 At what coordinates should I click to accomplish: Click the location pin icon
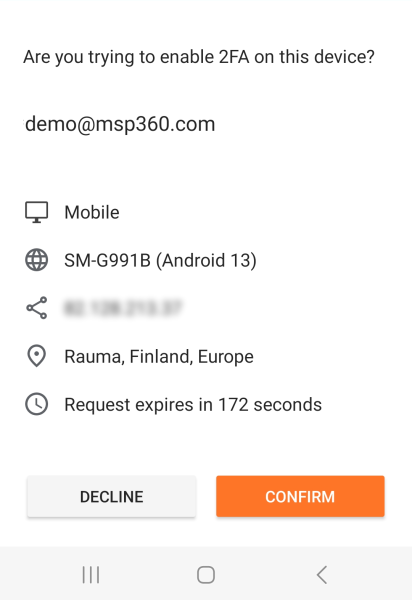37,356
